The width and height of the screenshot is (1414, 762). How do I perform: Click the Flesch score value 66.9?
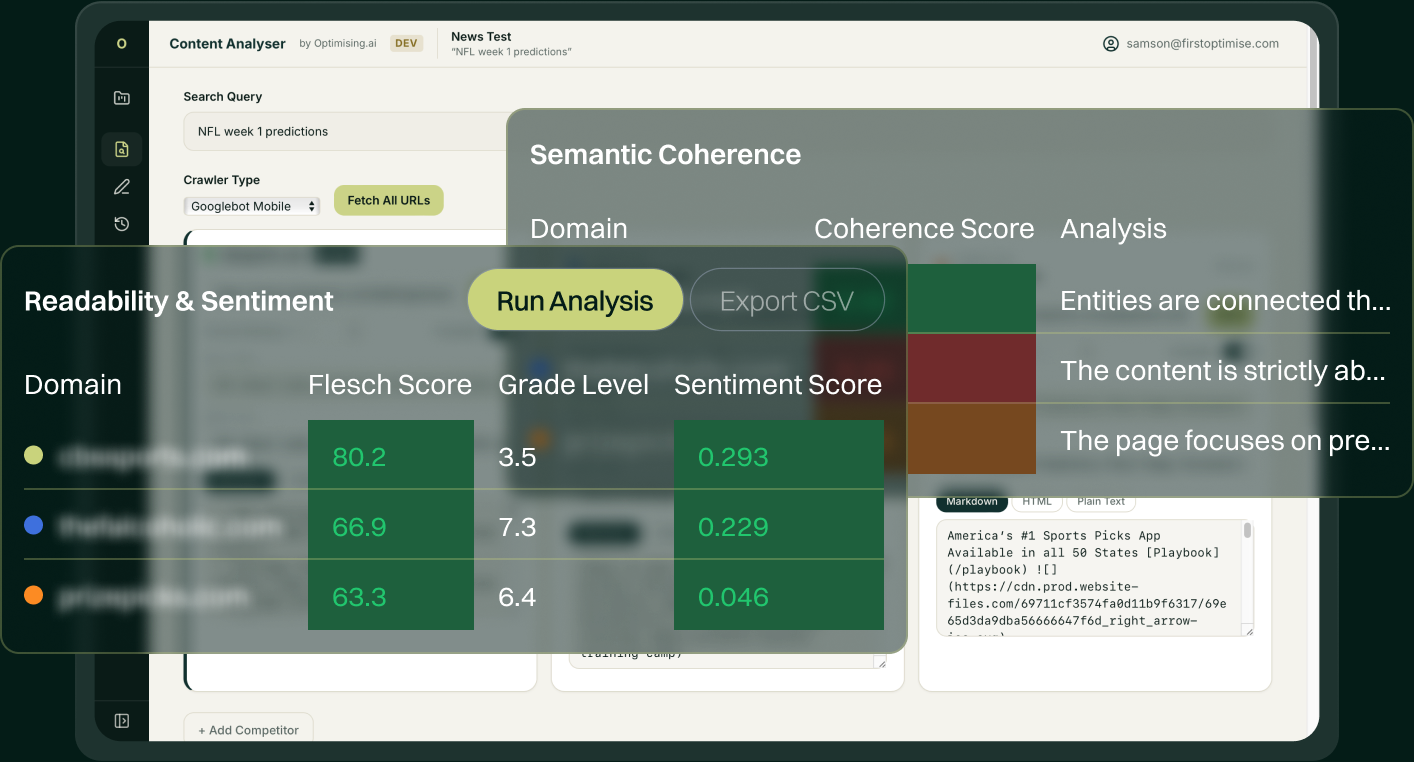tap(359, 527)
